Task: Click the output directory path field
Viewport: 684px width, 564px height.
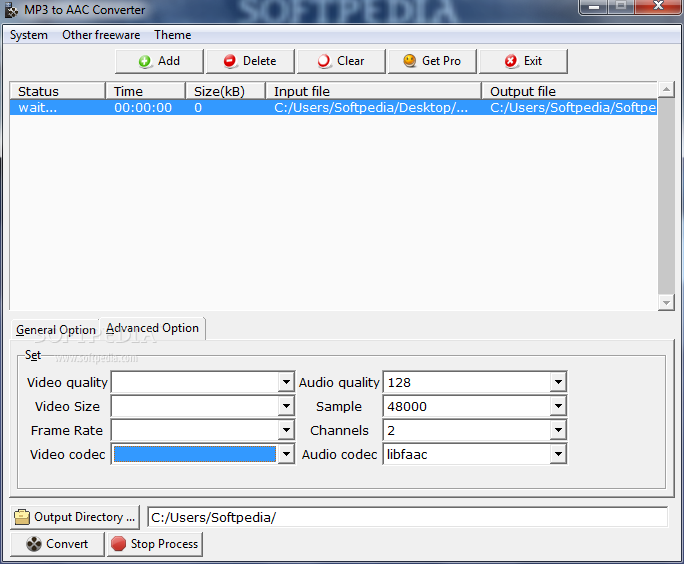Action: [407, 517]
